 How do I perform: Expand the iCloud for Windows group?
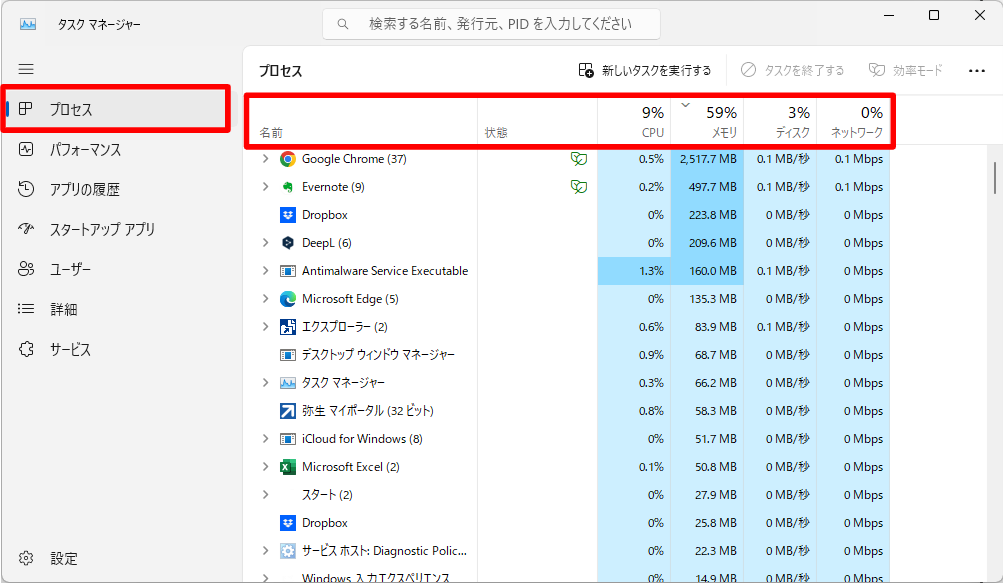[265, 439]
